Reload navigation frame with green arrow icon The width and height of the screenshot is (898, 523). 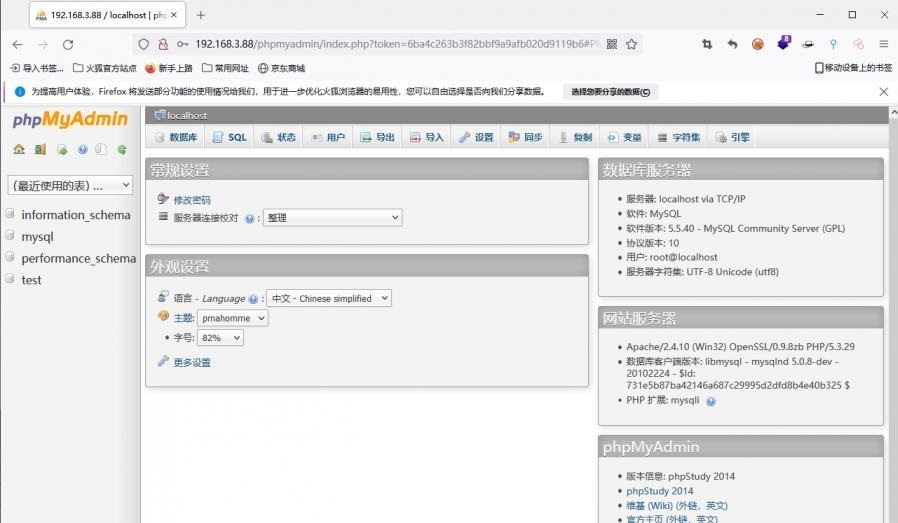pyautogui.click(x=122, y=150)
